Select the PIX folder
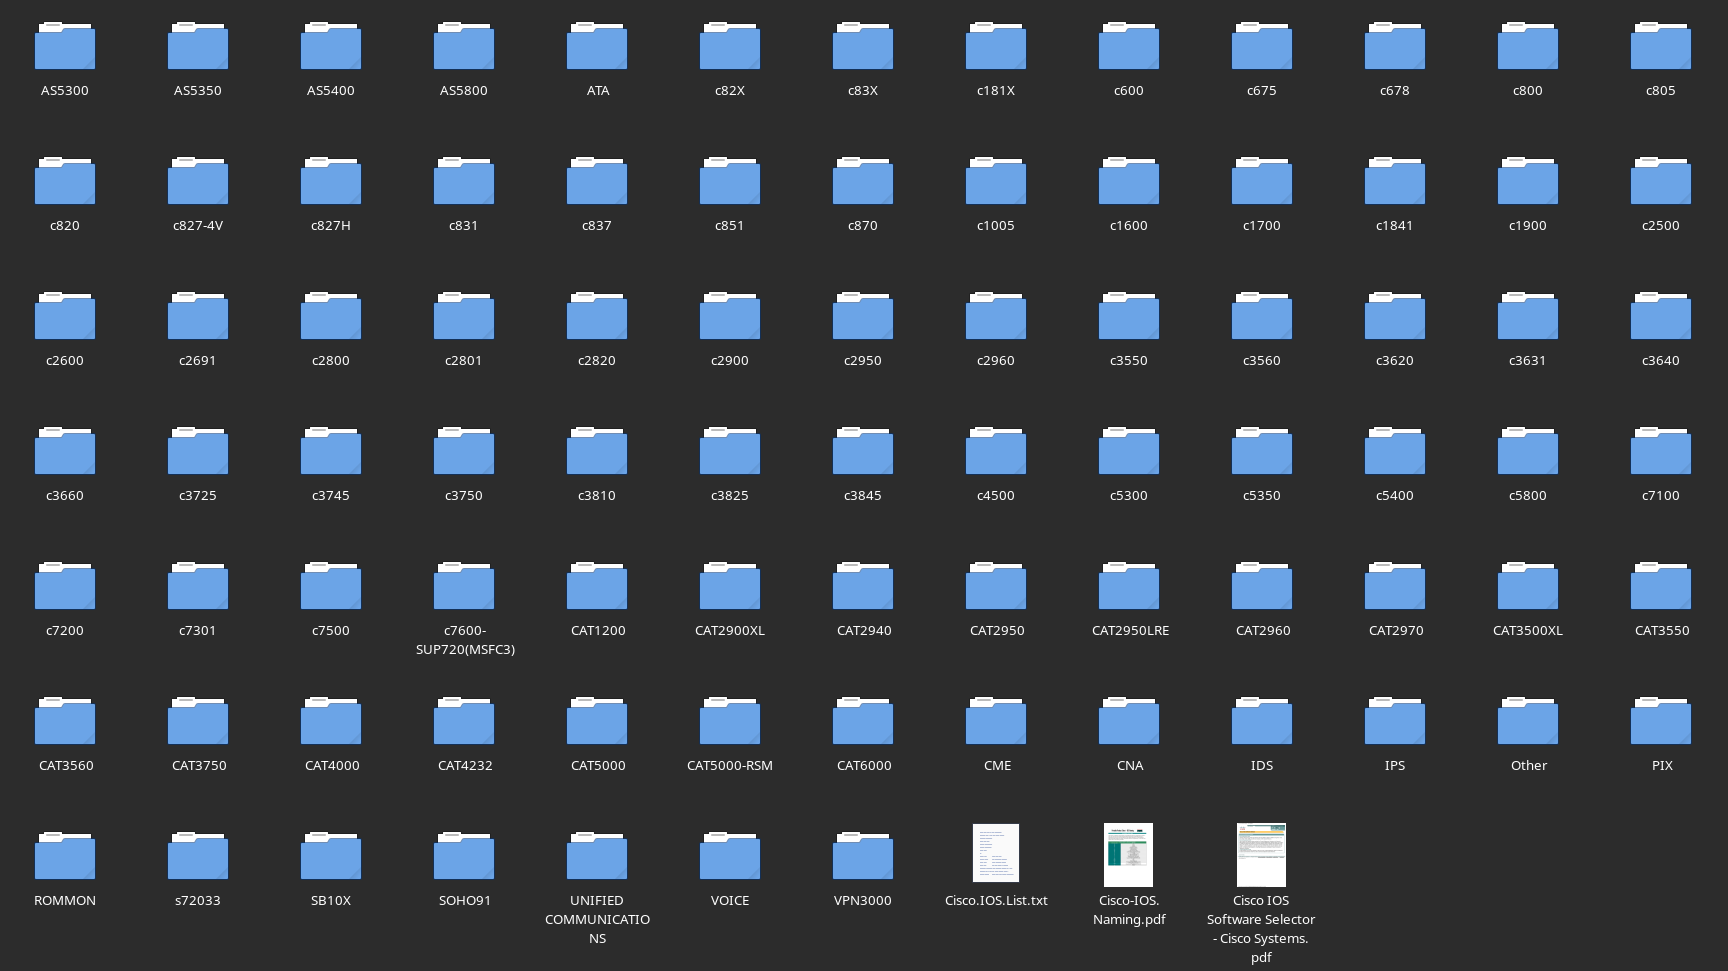Viewport: 1728px width, 971px height. [x=1661, y=722]
